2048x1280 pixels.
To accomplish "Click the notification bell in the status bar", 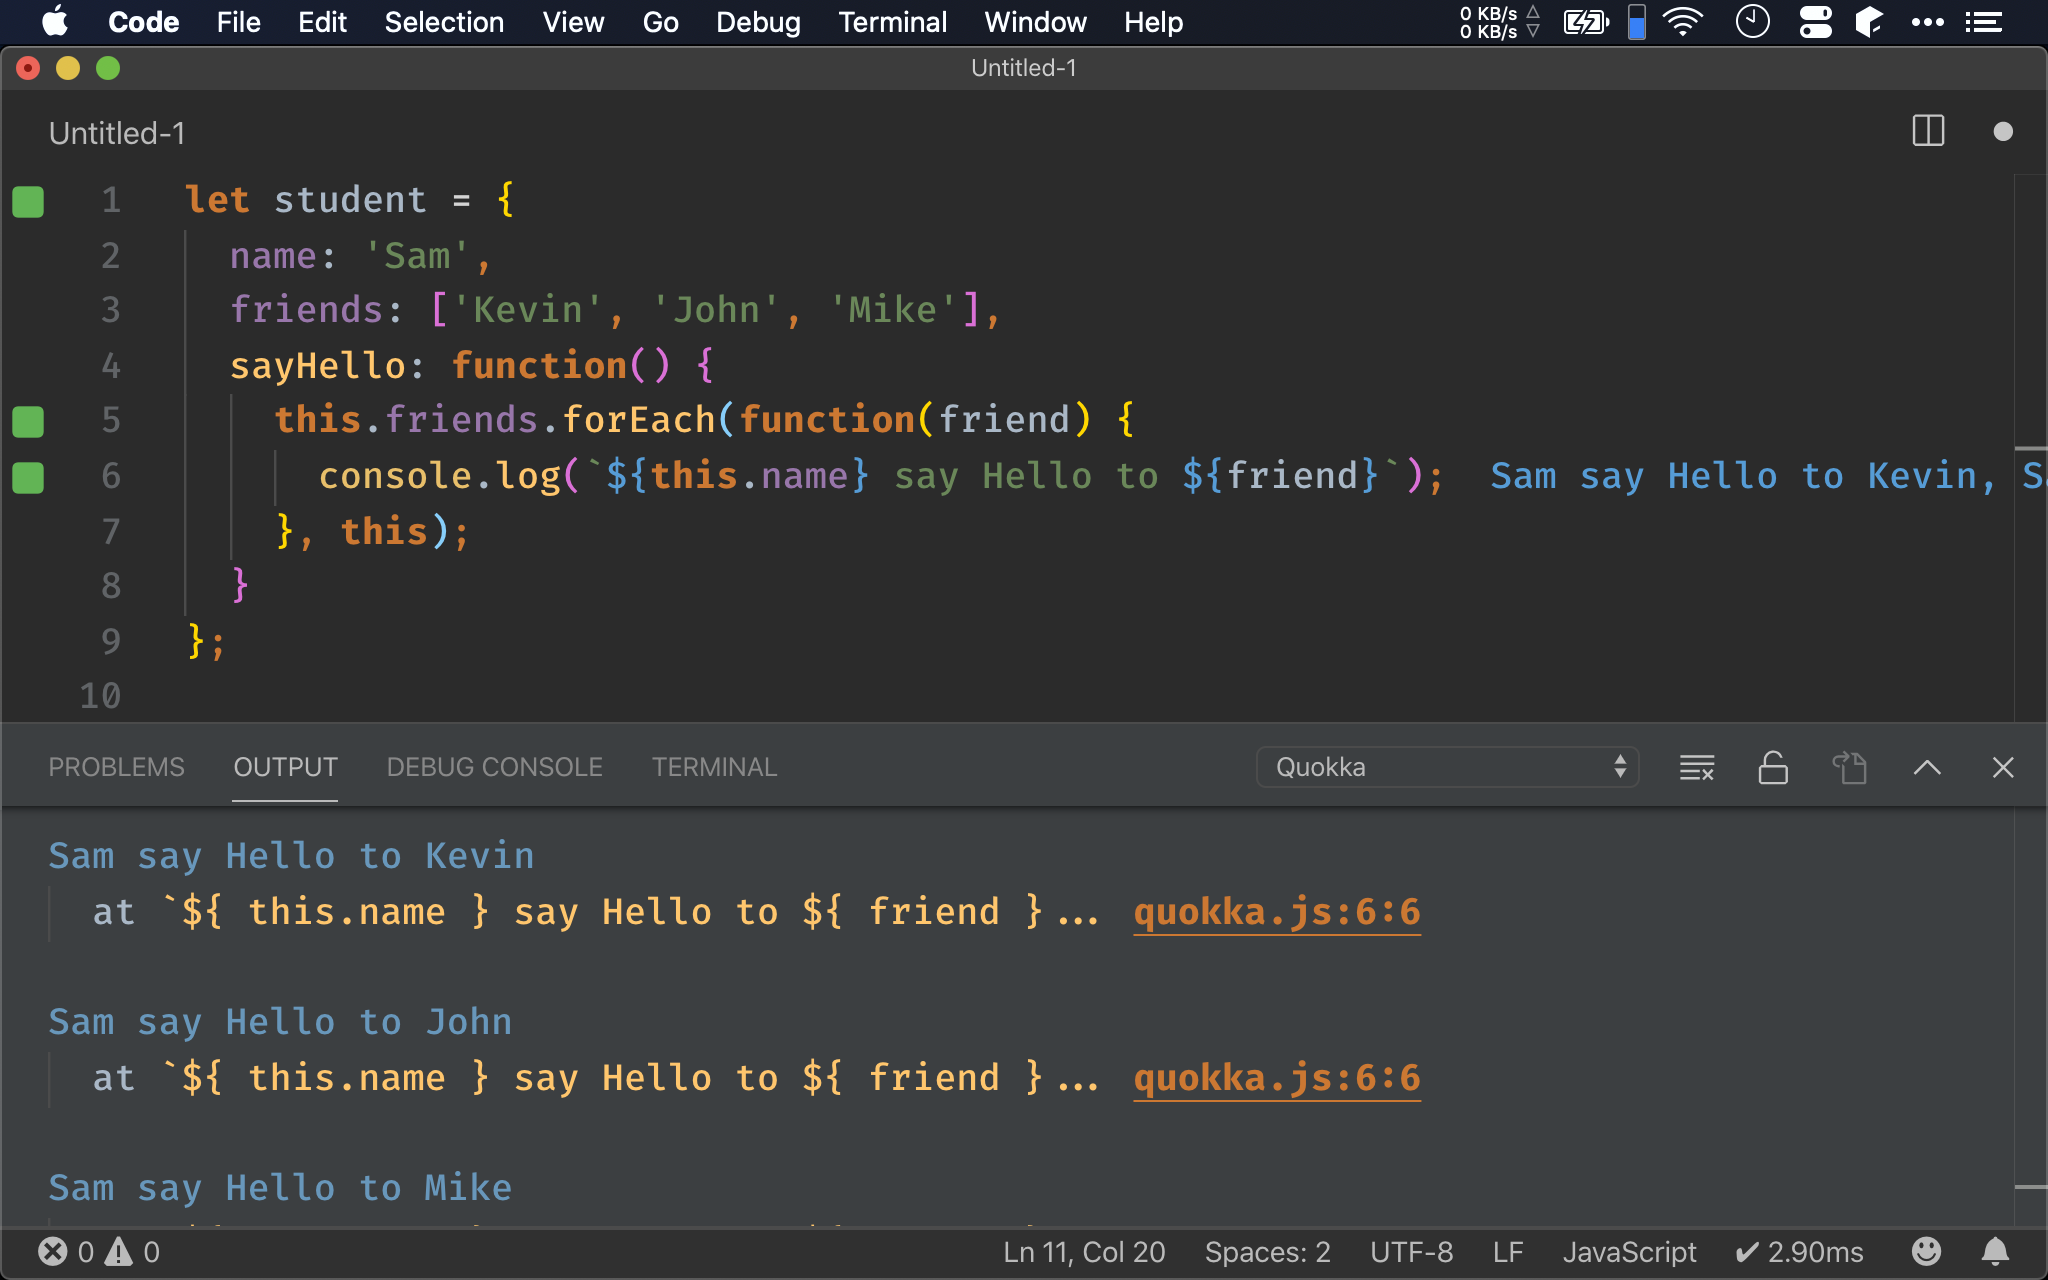I will point(1995,1251).
